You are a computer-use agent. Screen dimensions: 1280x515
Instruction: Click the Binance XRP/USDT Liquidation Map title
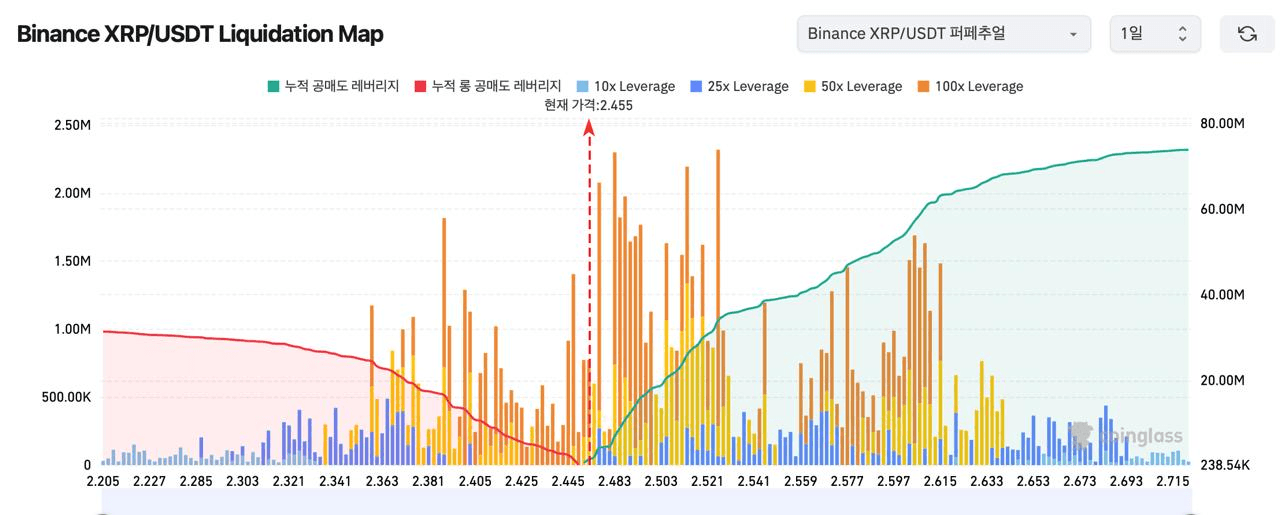[x=200, y=34]
